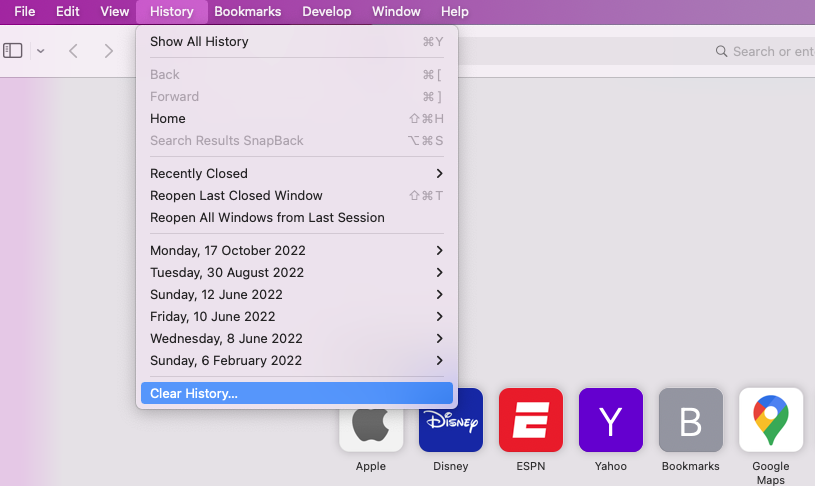
Task: Expand Friday, 10 June 2022 history
Action: pos(297,317)
